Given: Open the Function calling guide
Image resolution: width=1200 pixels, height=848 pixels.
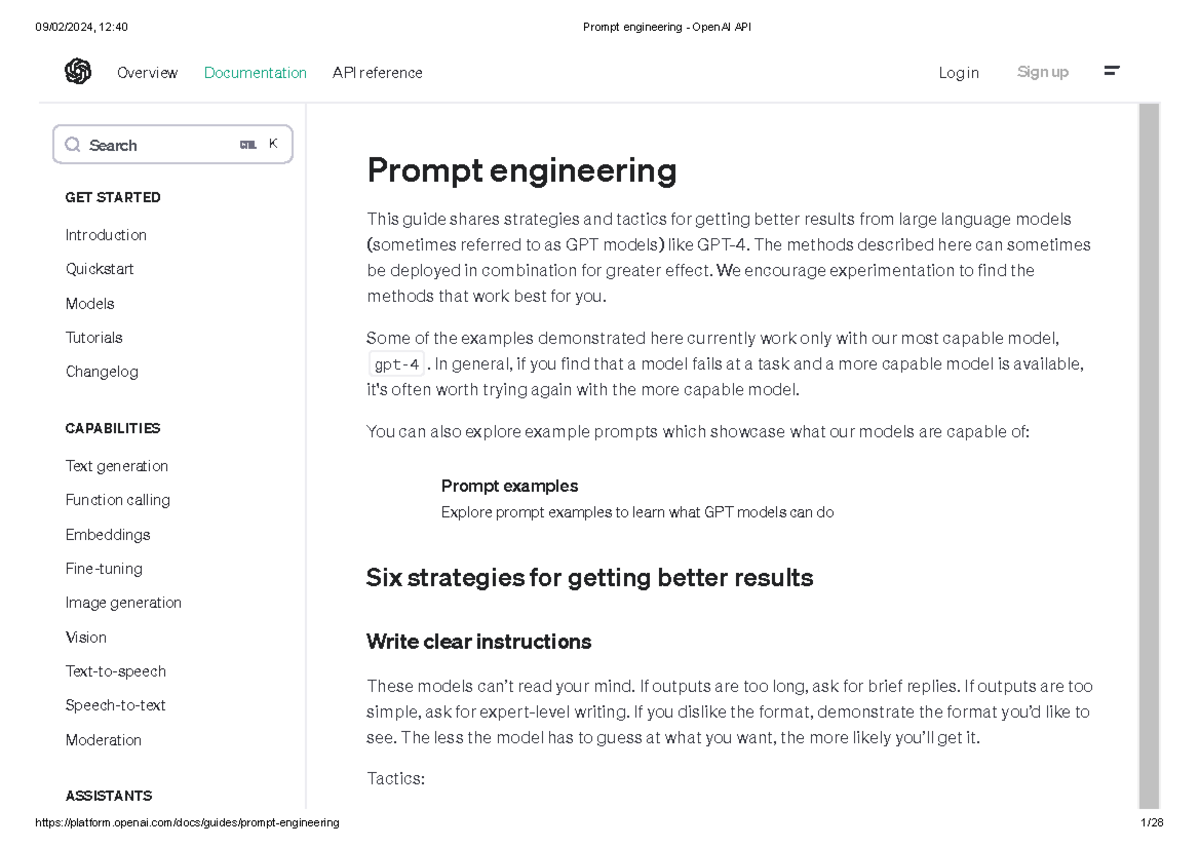Looking at the screenshot, I should (x=118, y=500).
